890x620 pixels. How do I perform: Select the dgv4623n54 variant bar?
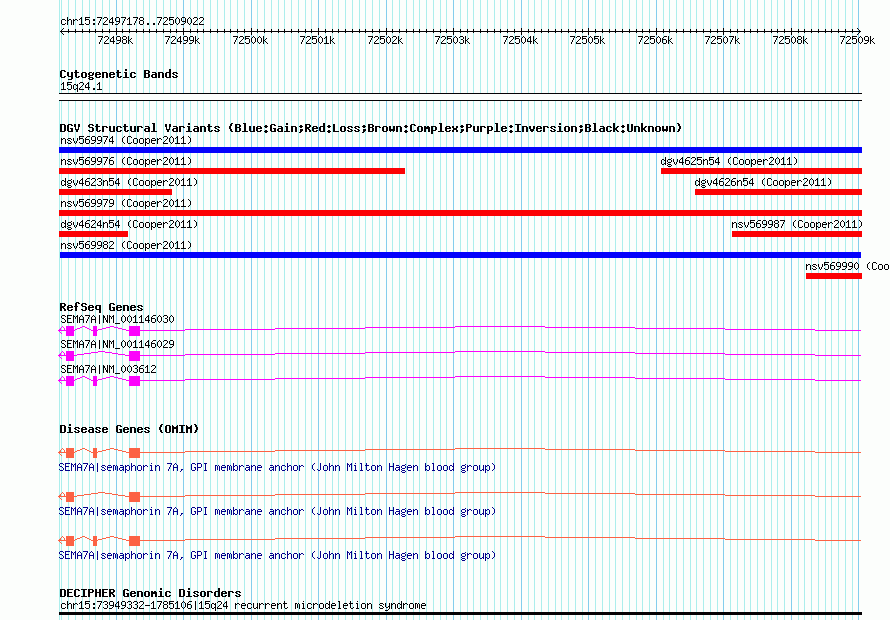(x=115, y=192)
